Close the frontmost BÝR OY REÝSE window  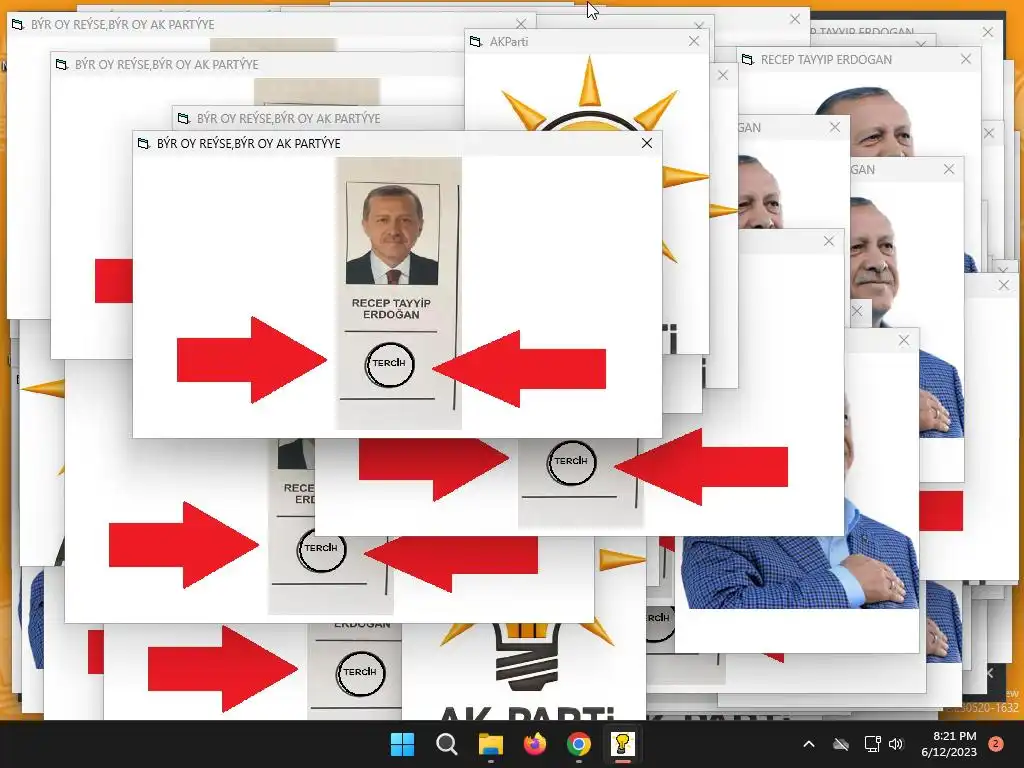coord(647,143)
